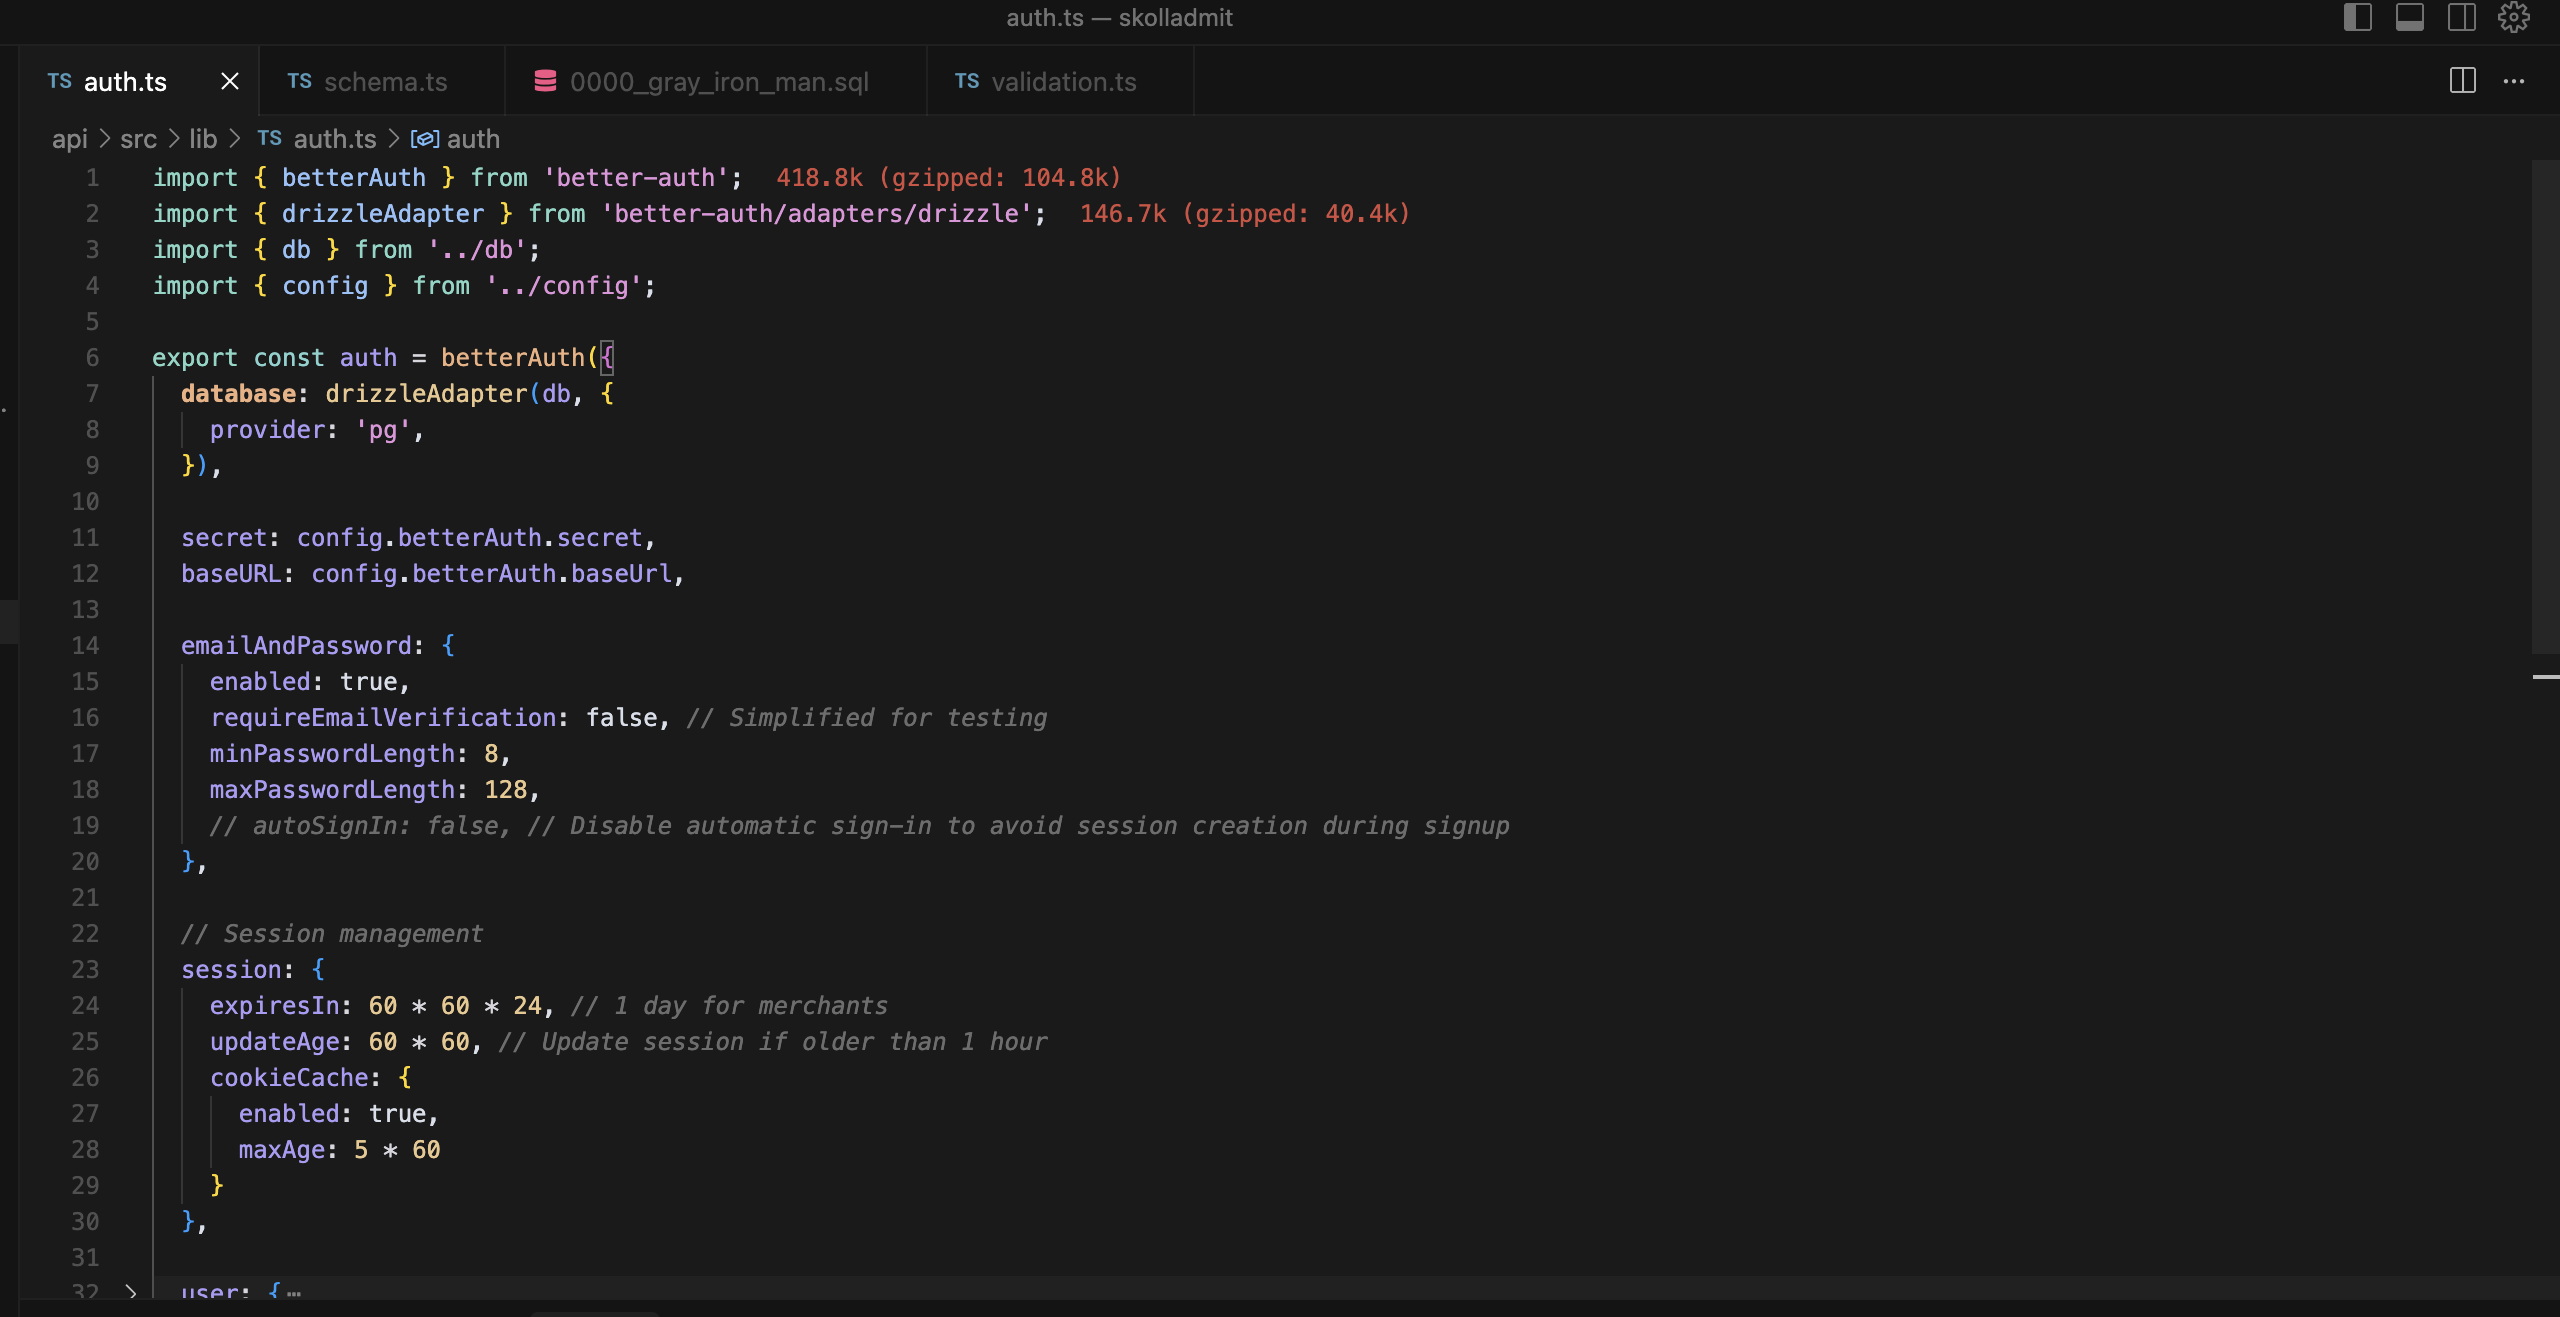Screen dimensions: 2560x1317
Task: Click '// Session management' comment
Action: [x=332, y=934]
